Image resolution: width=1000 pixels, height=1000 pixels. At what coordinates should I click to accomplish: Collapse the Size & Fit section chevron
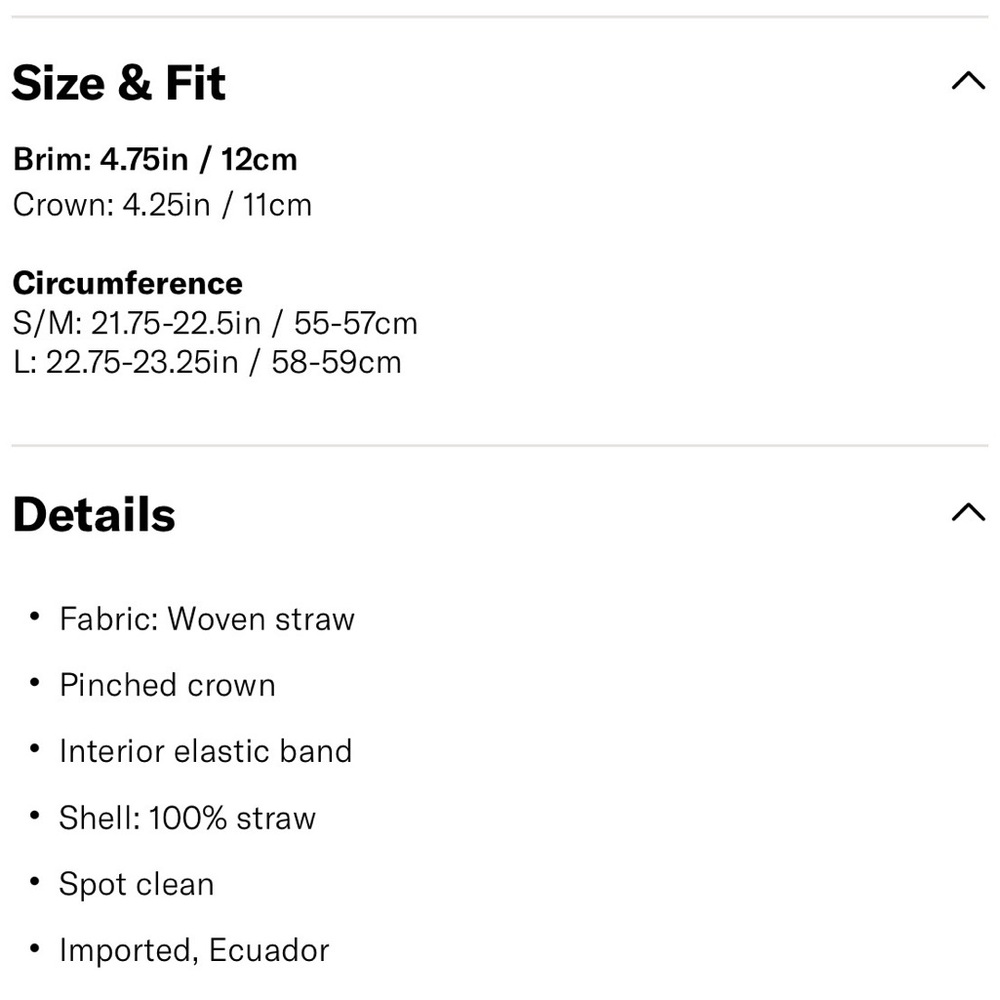click(x=968, y=81)
